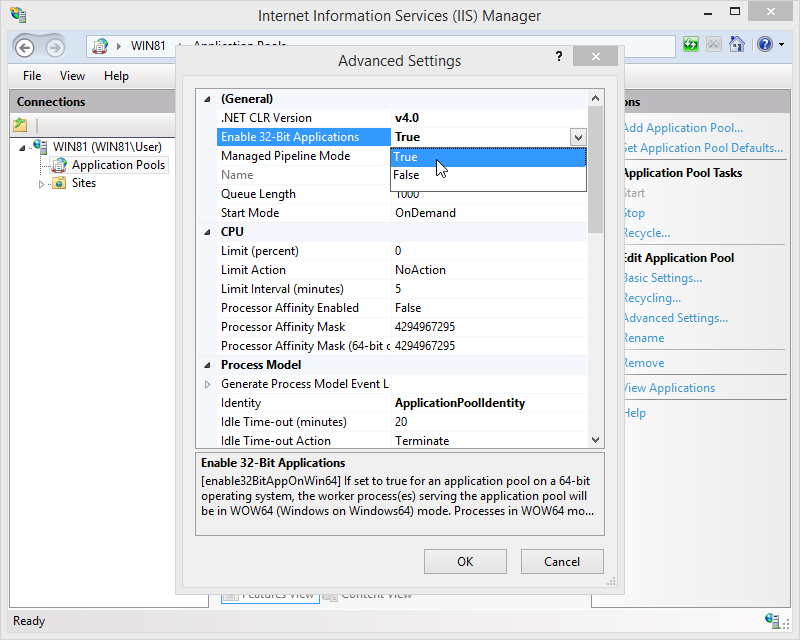Open the Help question-mark toolbar icon

pos(764,44)
